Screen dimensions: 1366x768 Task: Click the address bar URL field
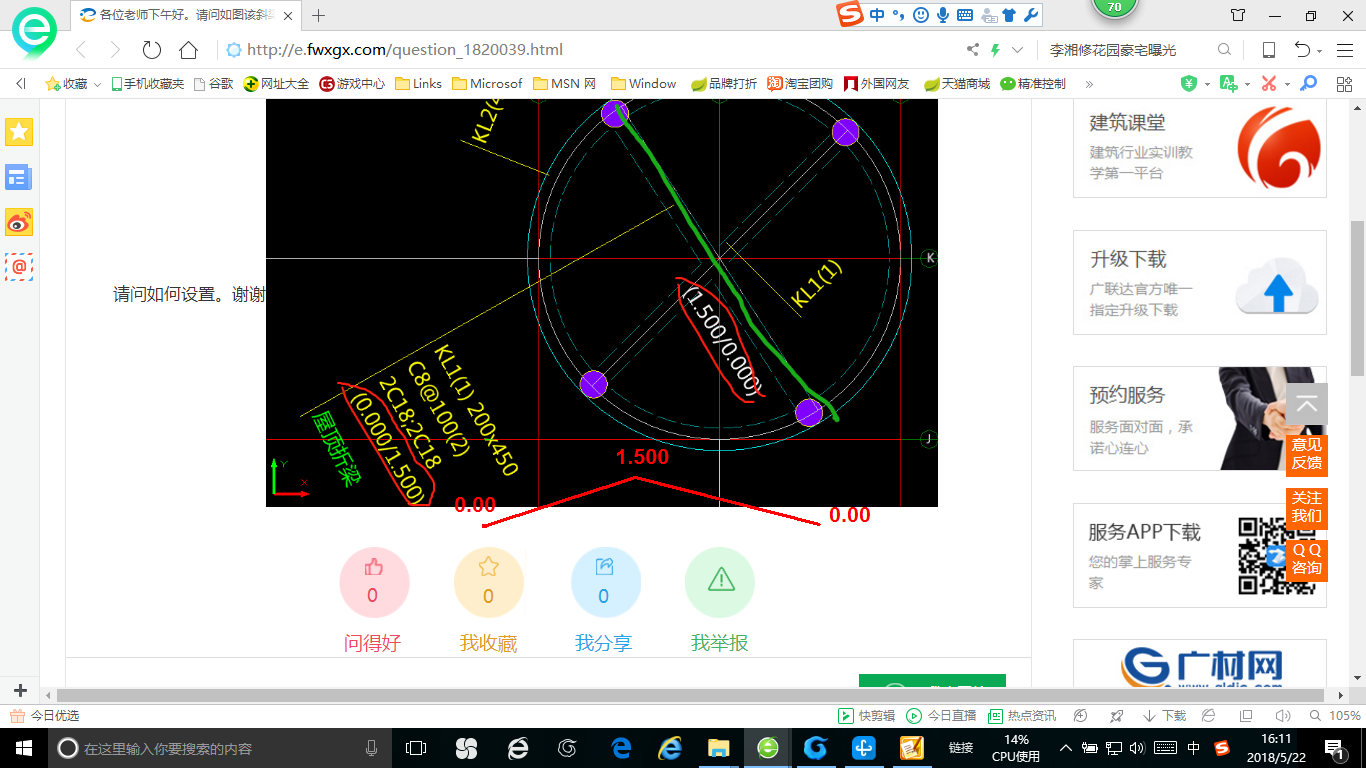coord(590,50)
